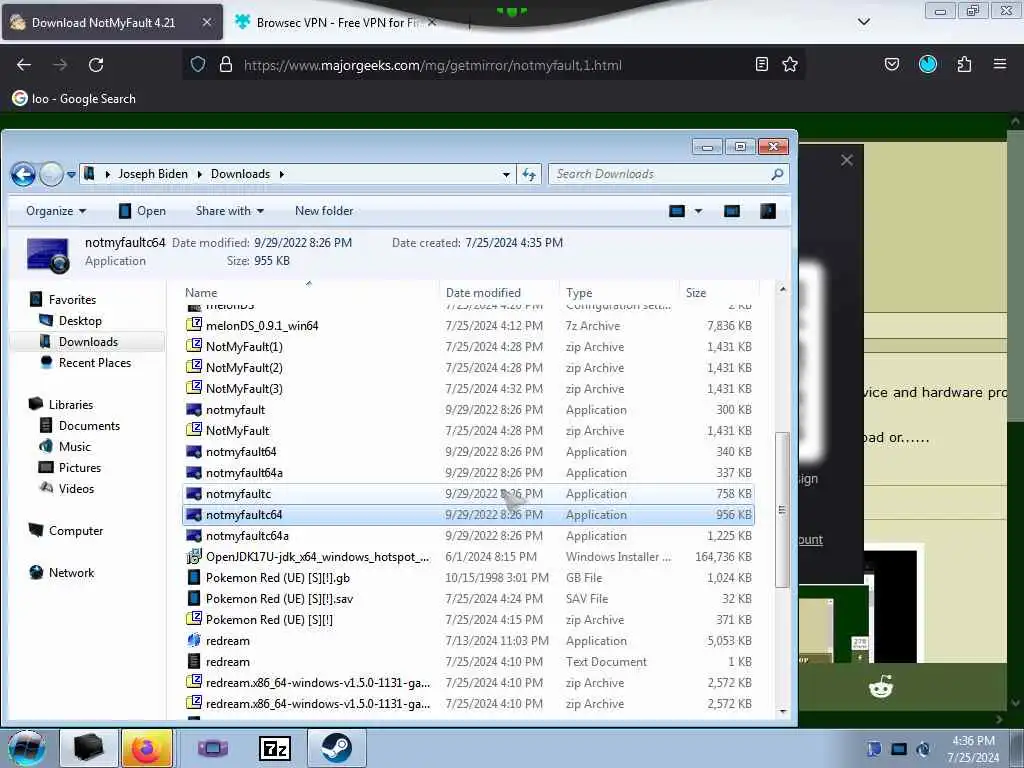Select NotMyFault(3) zip archive

pos(468,389)
